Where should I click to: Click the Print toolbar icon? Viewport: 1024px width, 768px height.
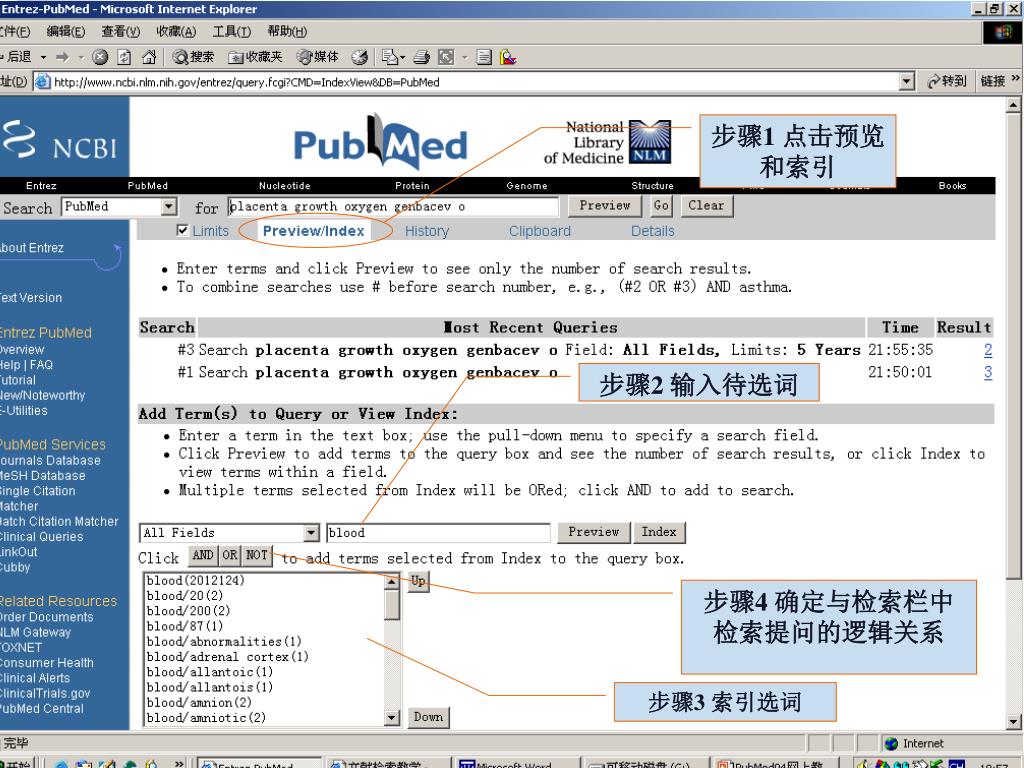pyautogui.click(x=421, y=57)
